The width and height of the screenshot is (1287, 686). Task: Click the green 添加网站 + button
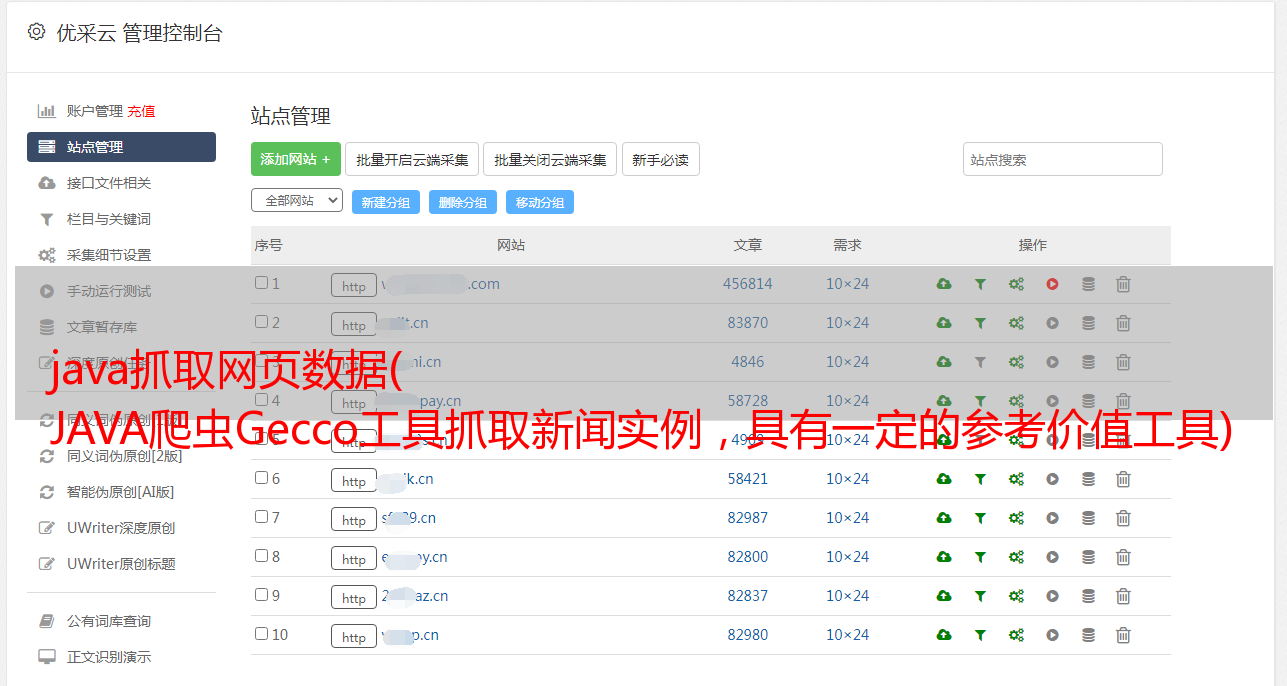coord(296,159)
